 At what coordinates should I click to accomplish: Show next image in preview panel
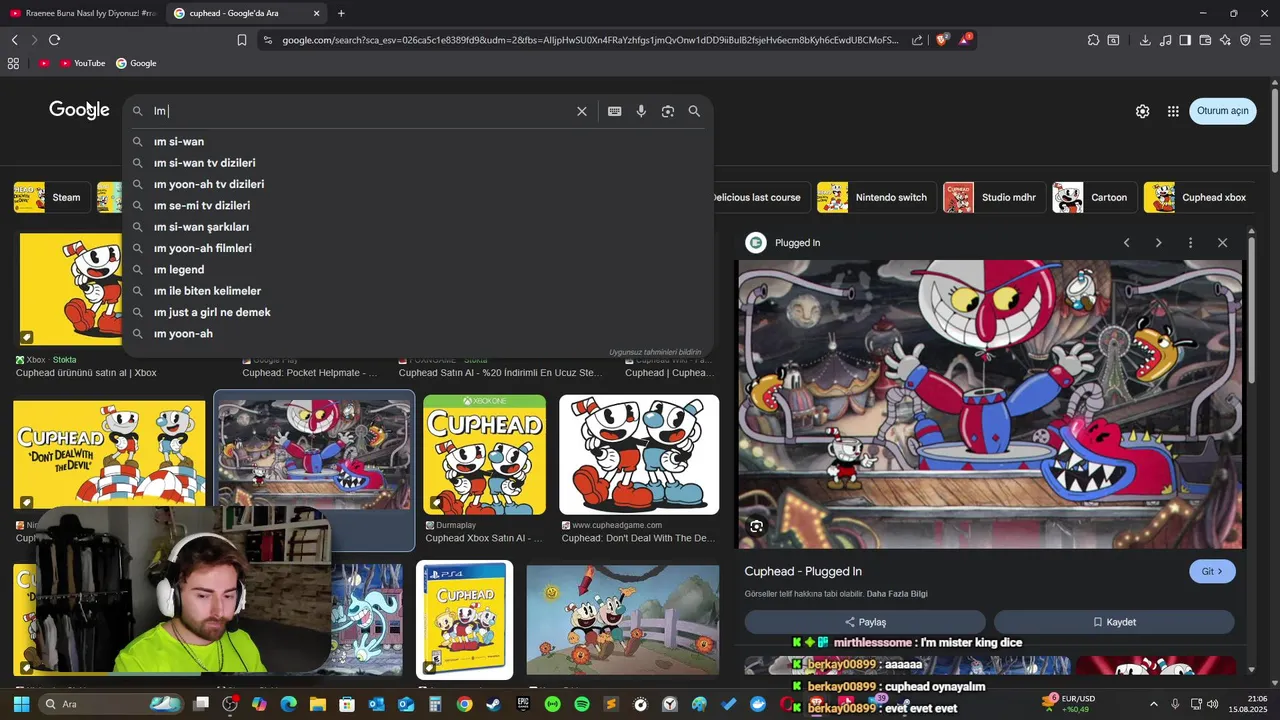pos(1158,243)
